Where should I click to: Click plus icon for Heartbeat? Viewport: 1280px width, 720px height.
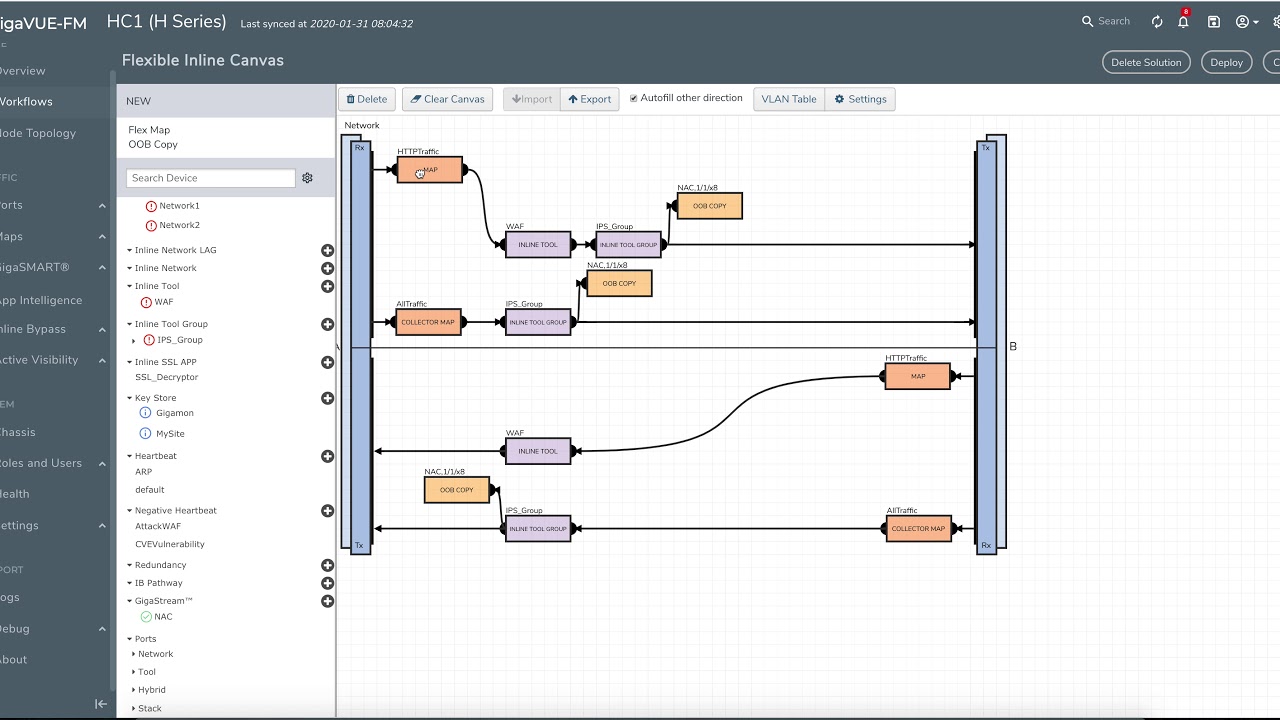pos(327,456)
